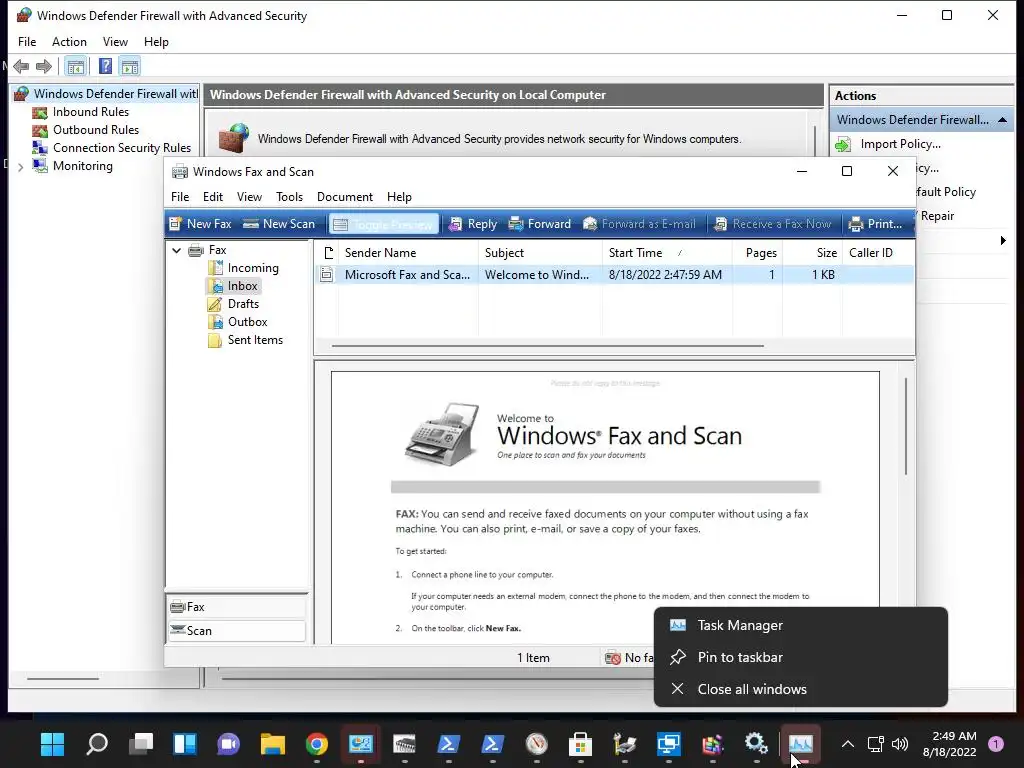This screenshot has height=768, width=1024.
Task: Click the Forward button next to Reply
Action: click(539, 223)
